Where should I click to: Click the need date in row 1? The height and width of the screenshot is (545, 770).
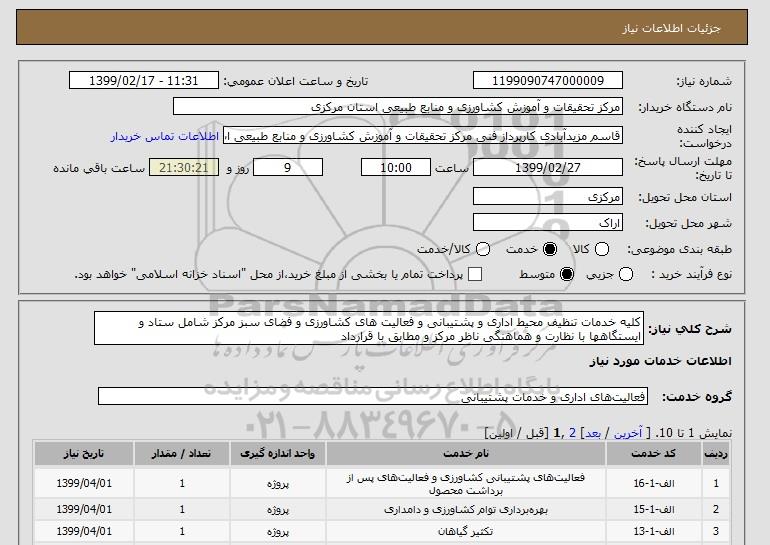point(84,484)
